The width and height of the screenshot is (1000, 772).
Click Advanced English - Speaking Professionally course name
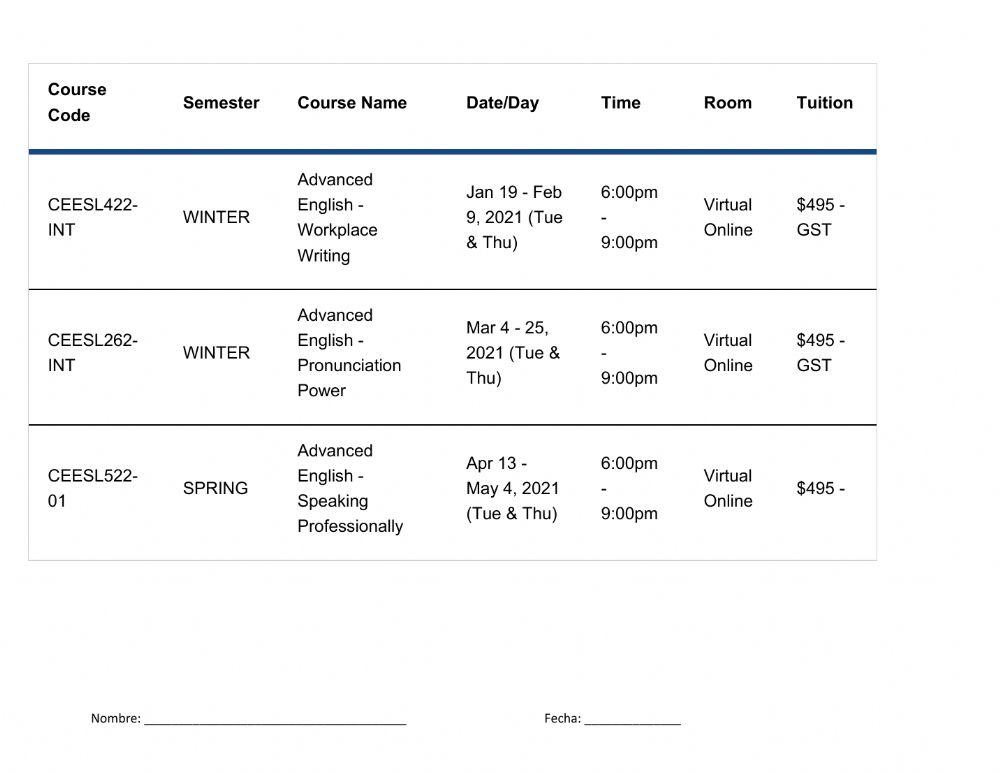(349, 488)
